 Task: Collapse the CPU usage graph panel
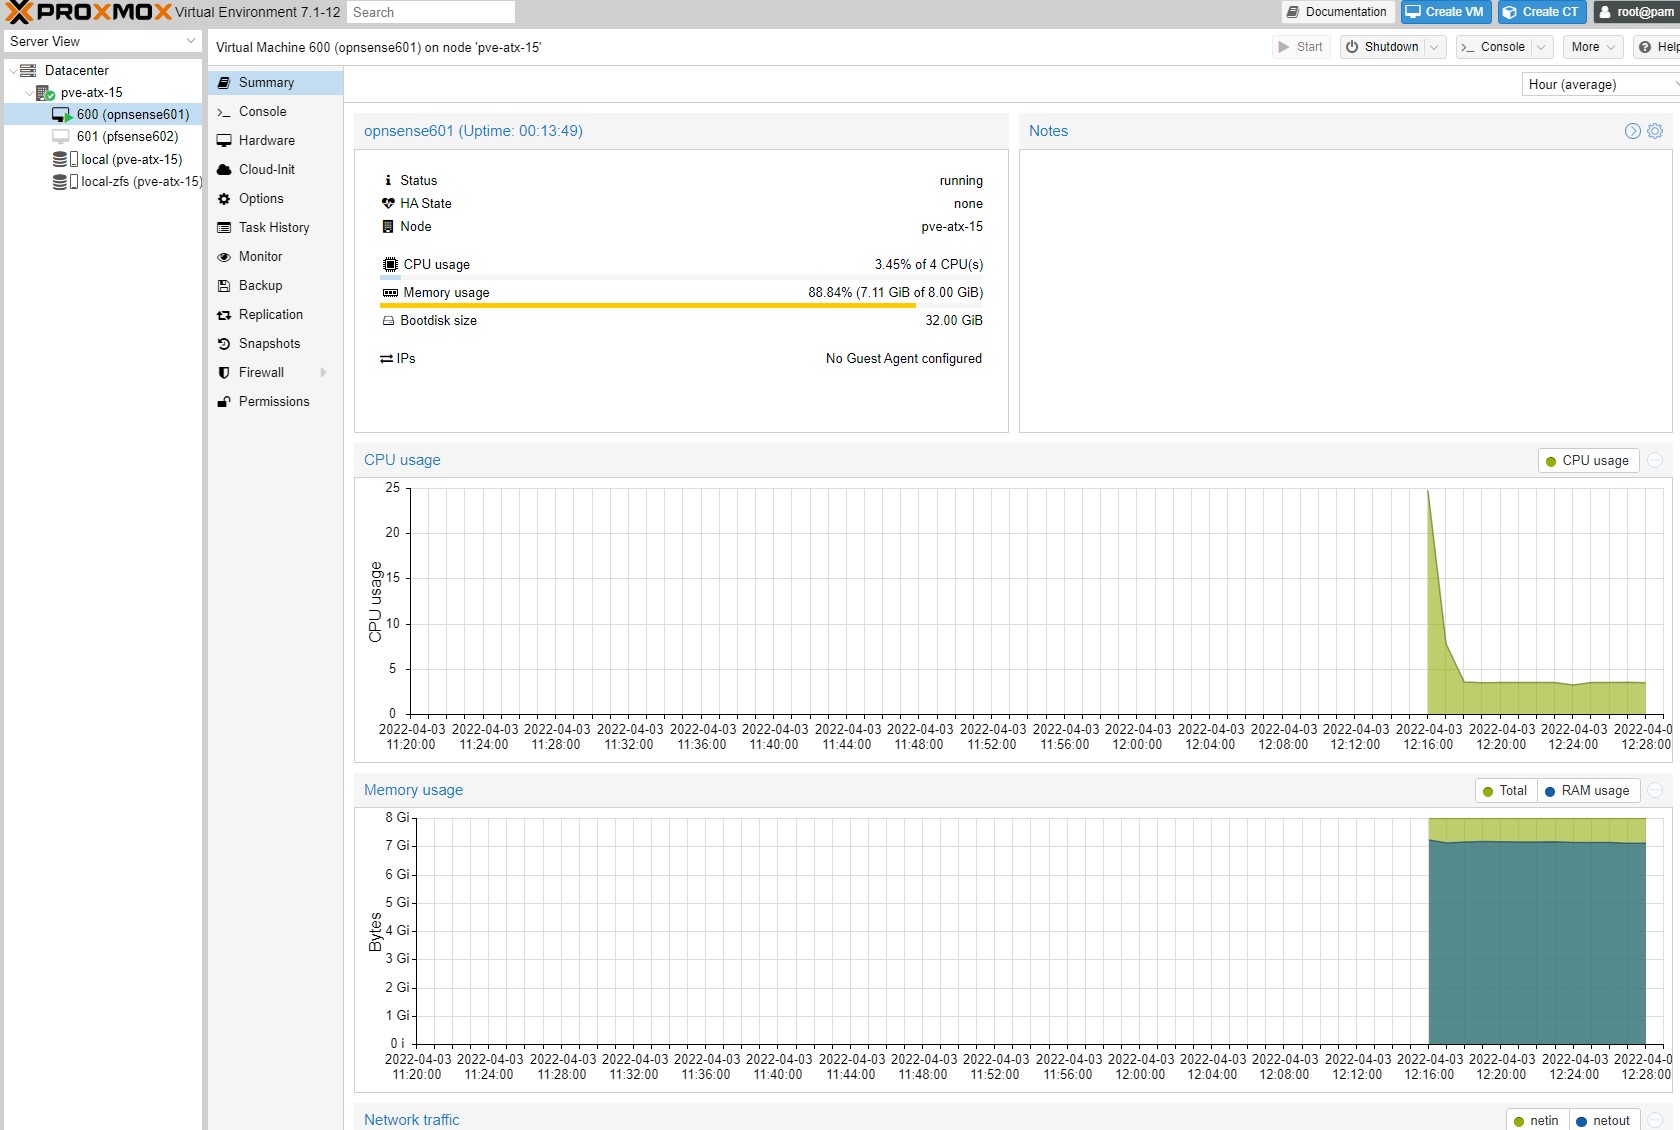click(x=1655, y=460)
